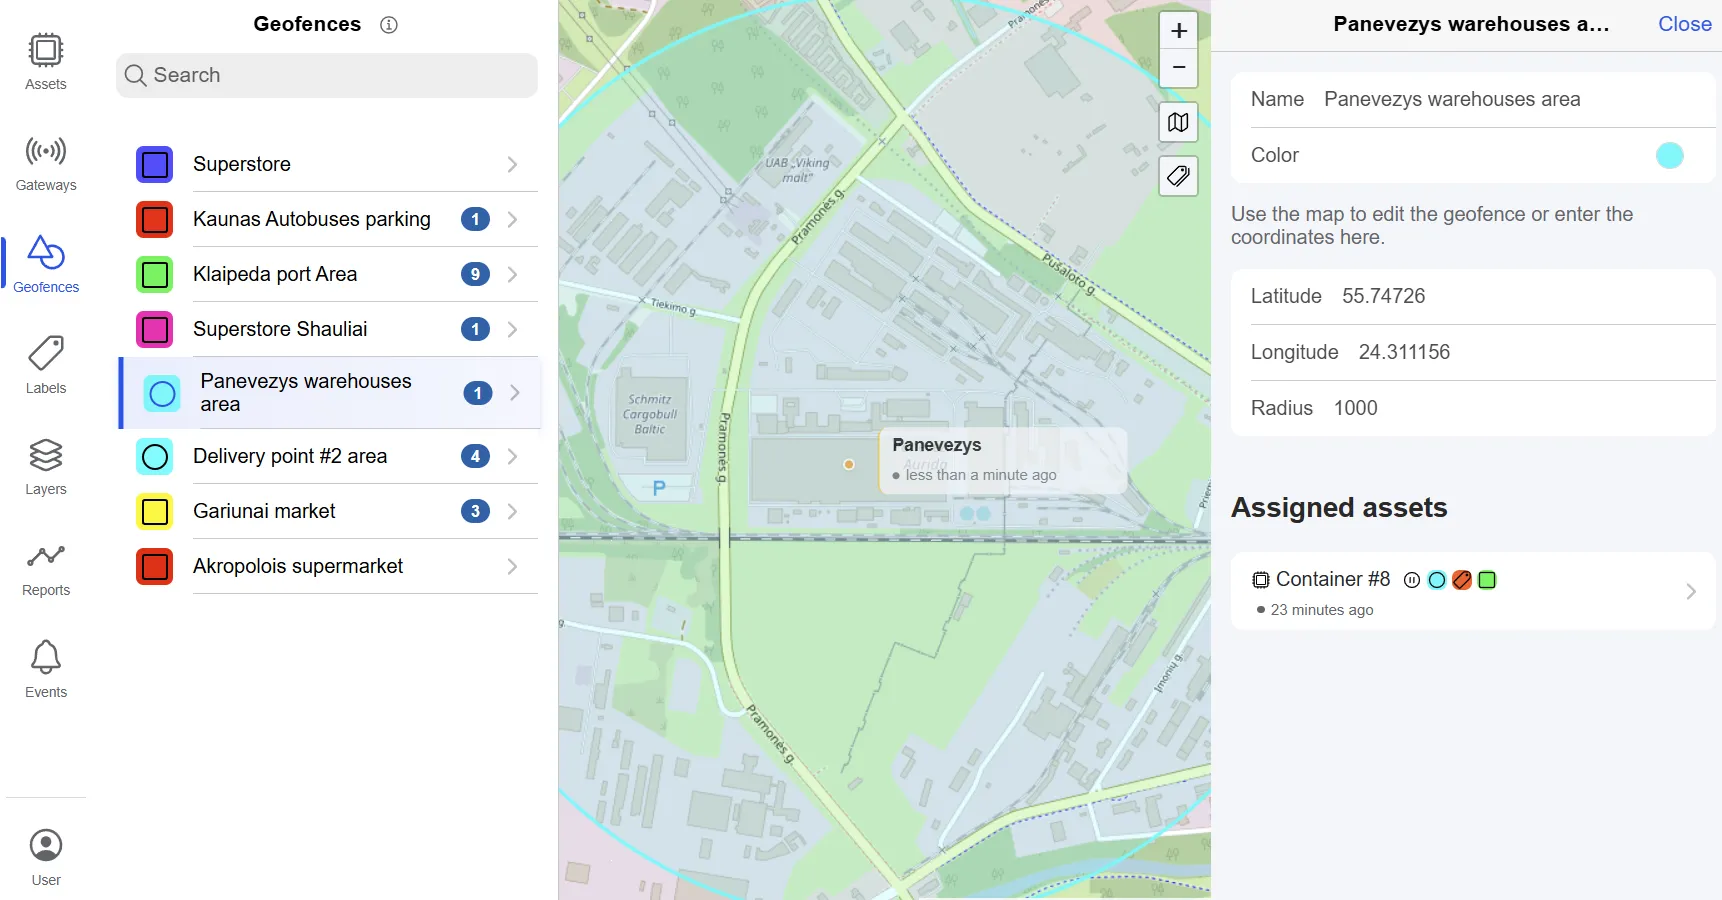Click the Superstore blue square icon
Screen dimensions: 1722x900
point(155,164)
